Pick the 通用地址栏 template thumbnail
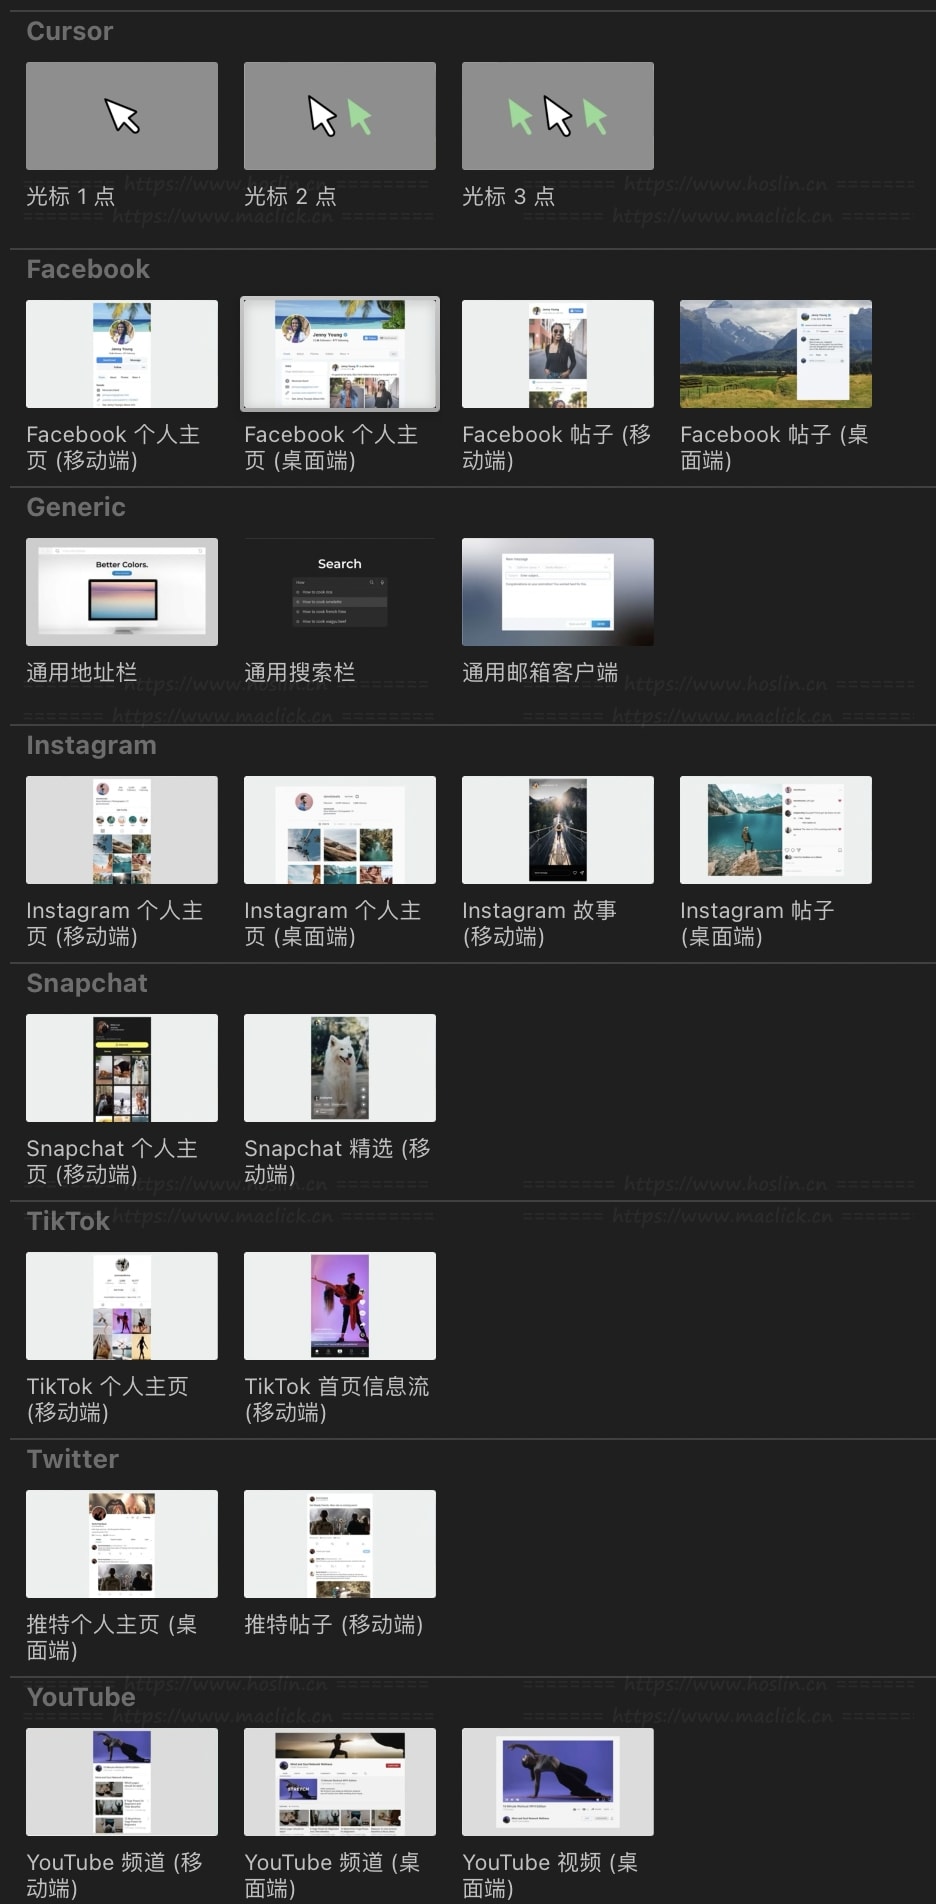Screen dimensions: 936x1904 pyautogui.click(x=122, y=592)
